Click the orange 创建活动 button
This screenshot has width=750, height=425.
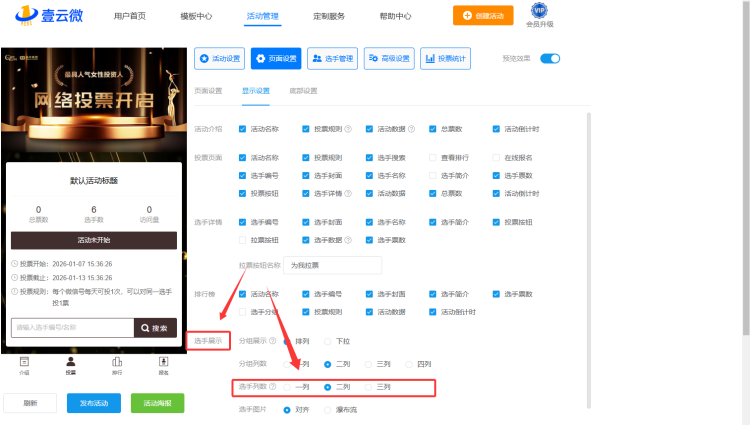click(483, 16)
